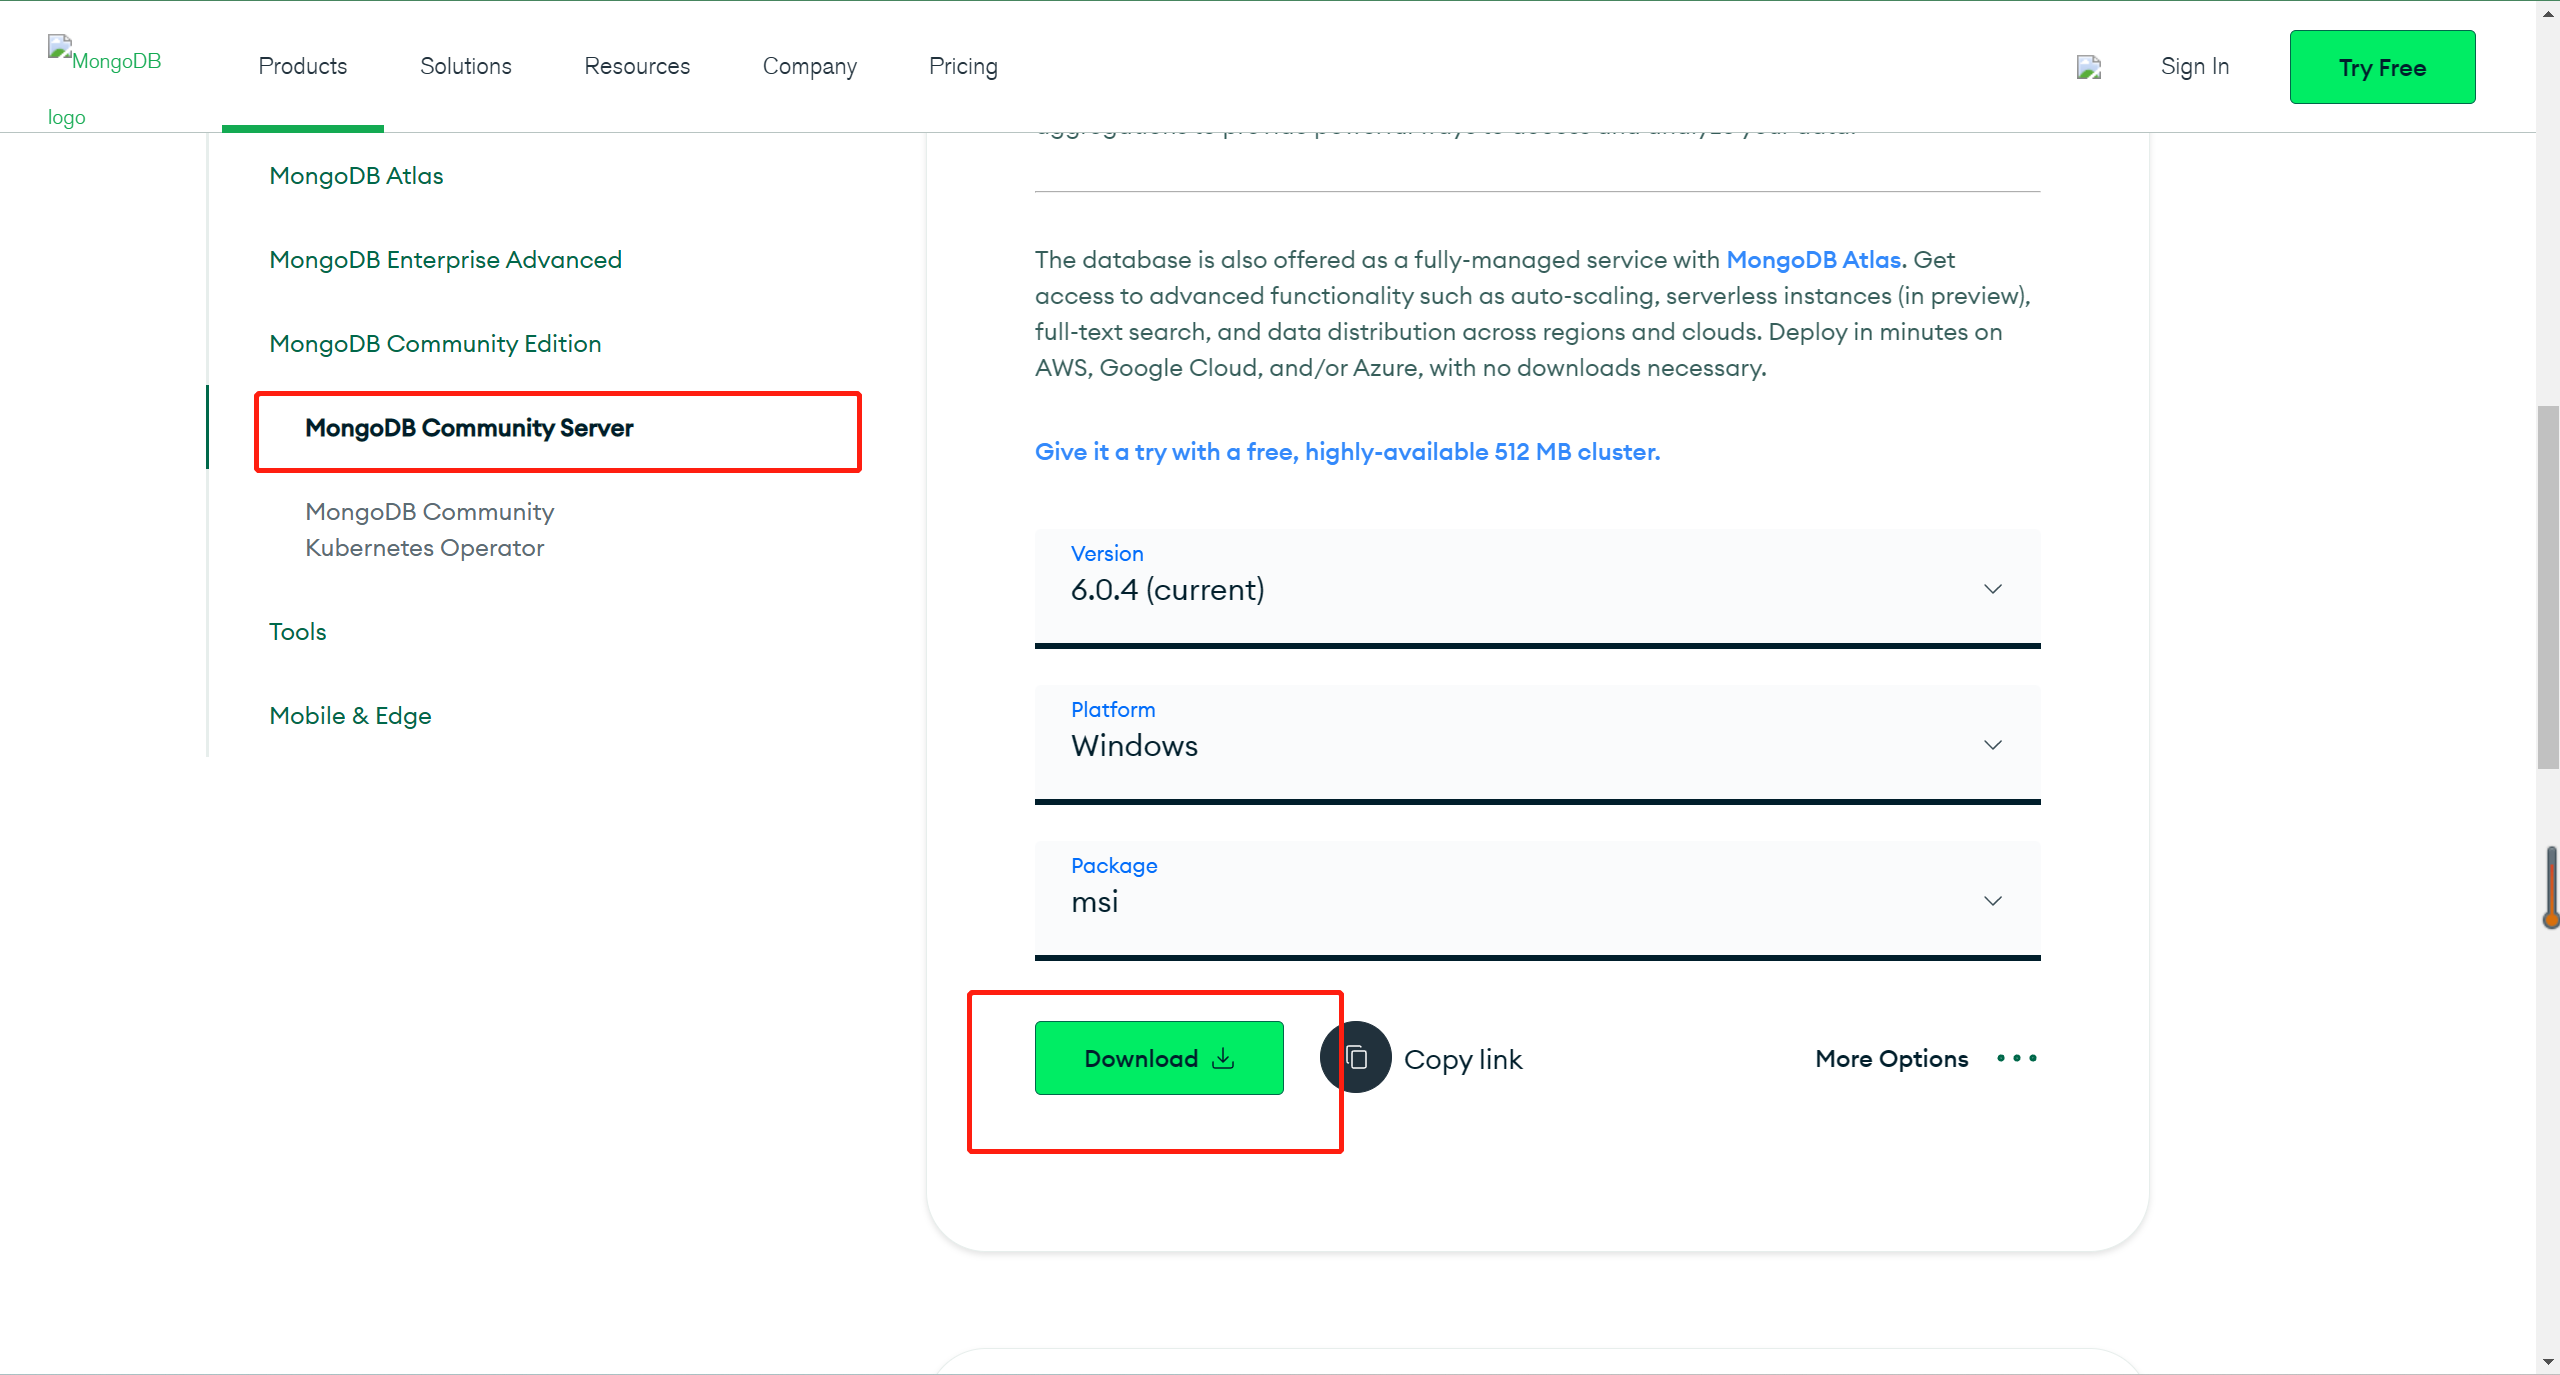Open free 512 MB cluster link
The image size is (2560, 1375).
click(1346, 452)
